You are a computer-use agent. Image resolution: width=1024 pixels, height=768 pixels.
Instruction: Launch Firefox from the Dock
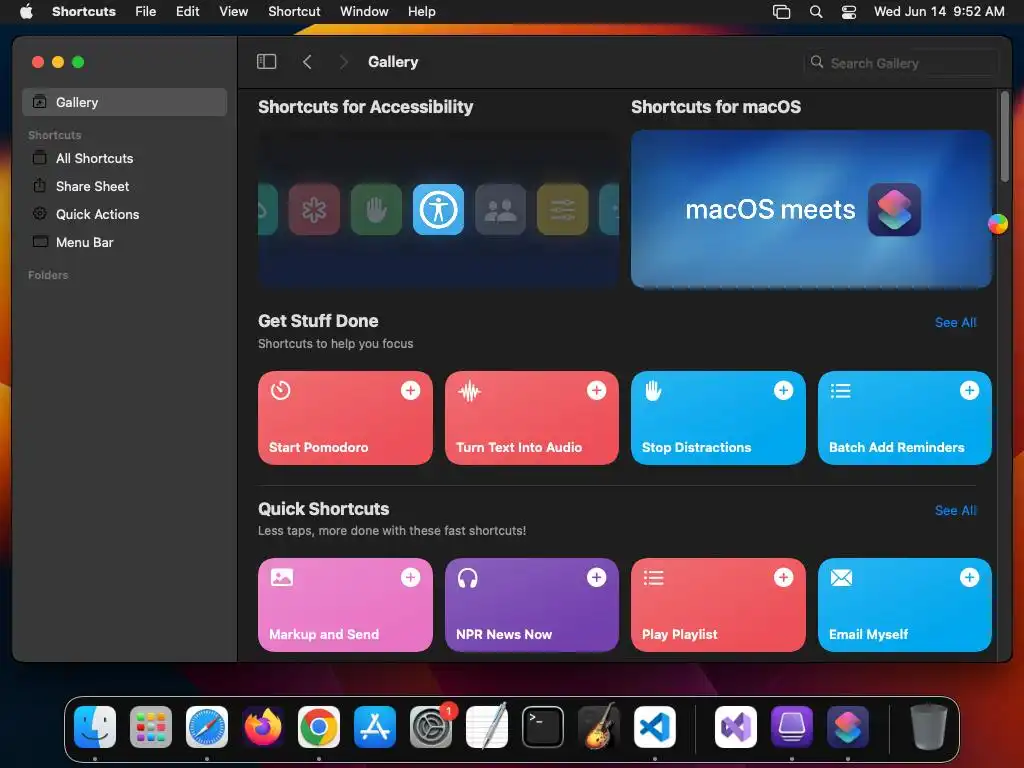(263, 727)
